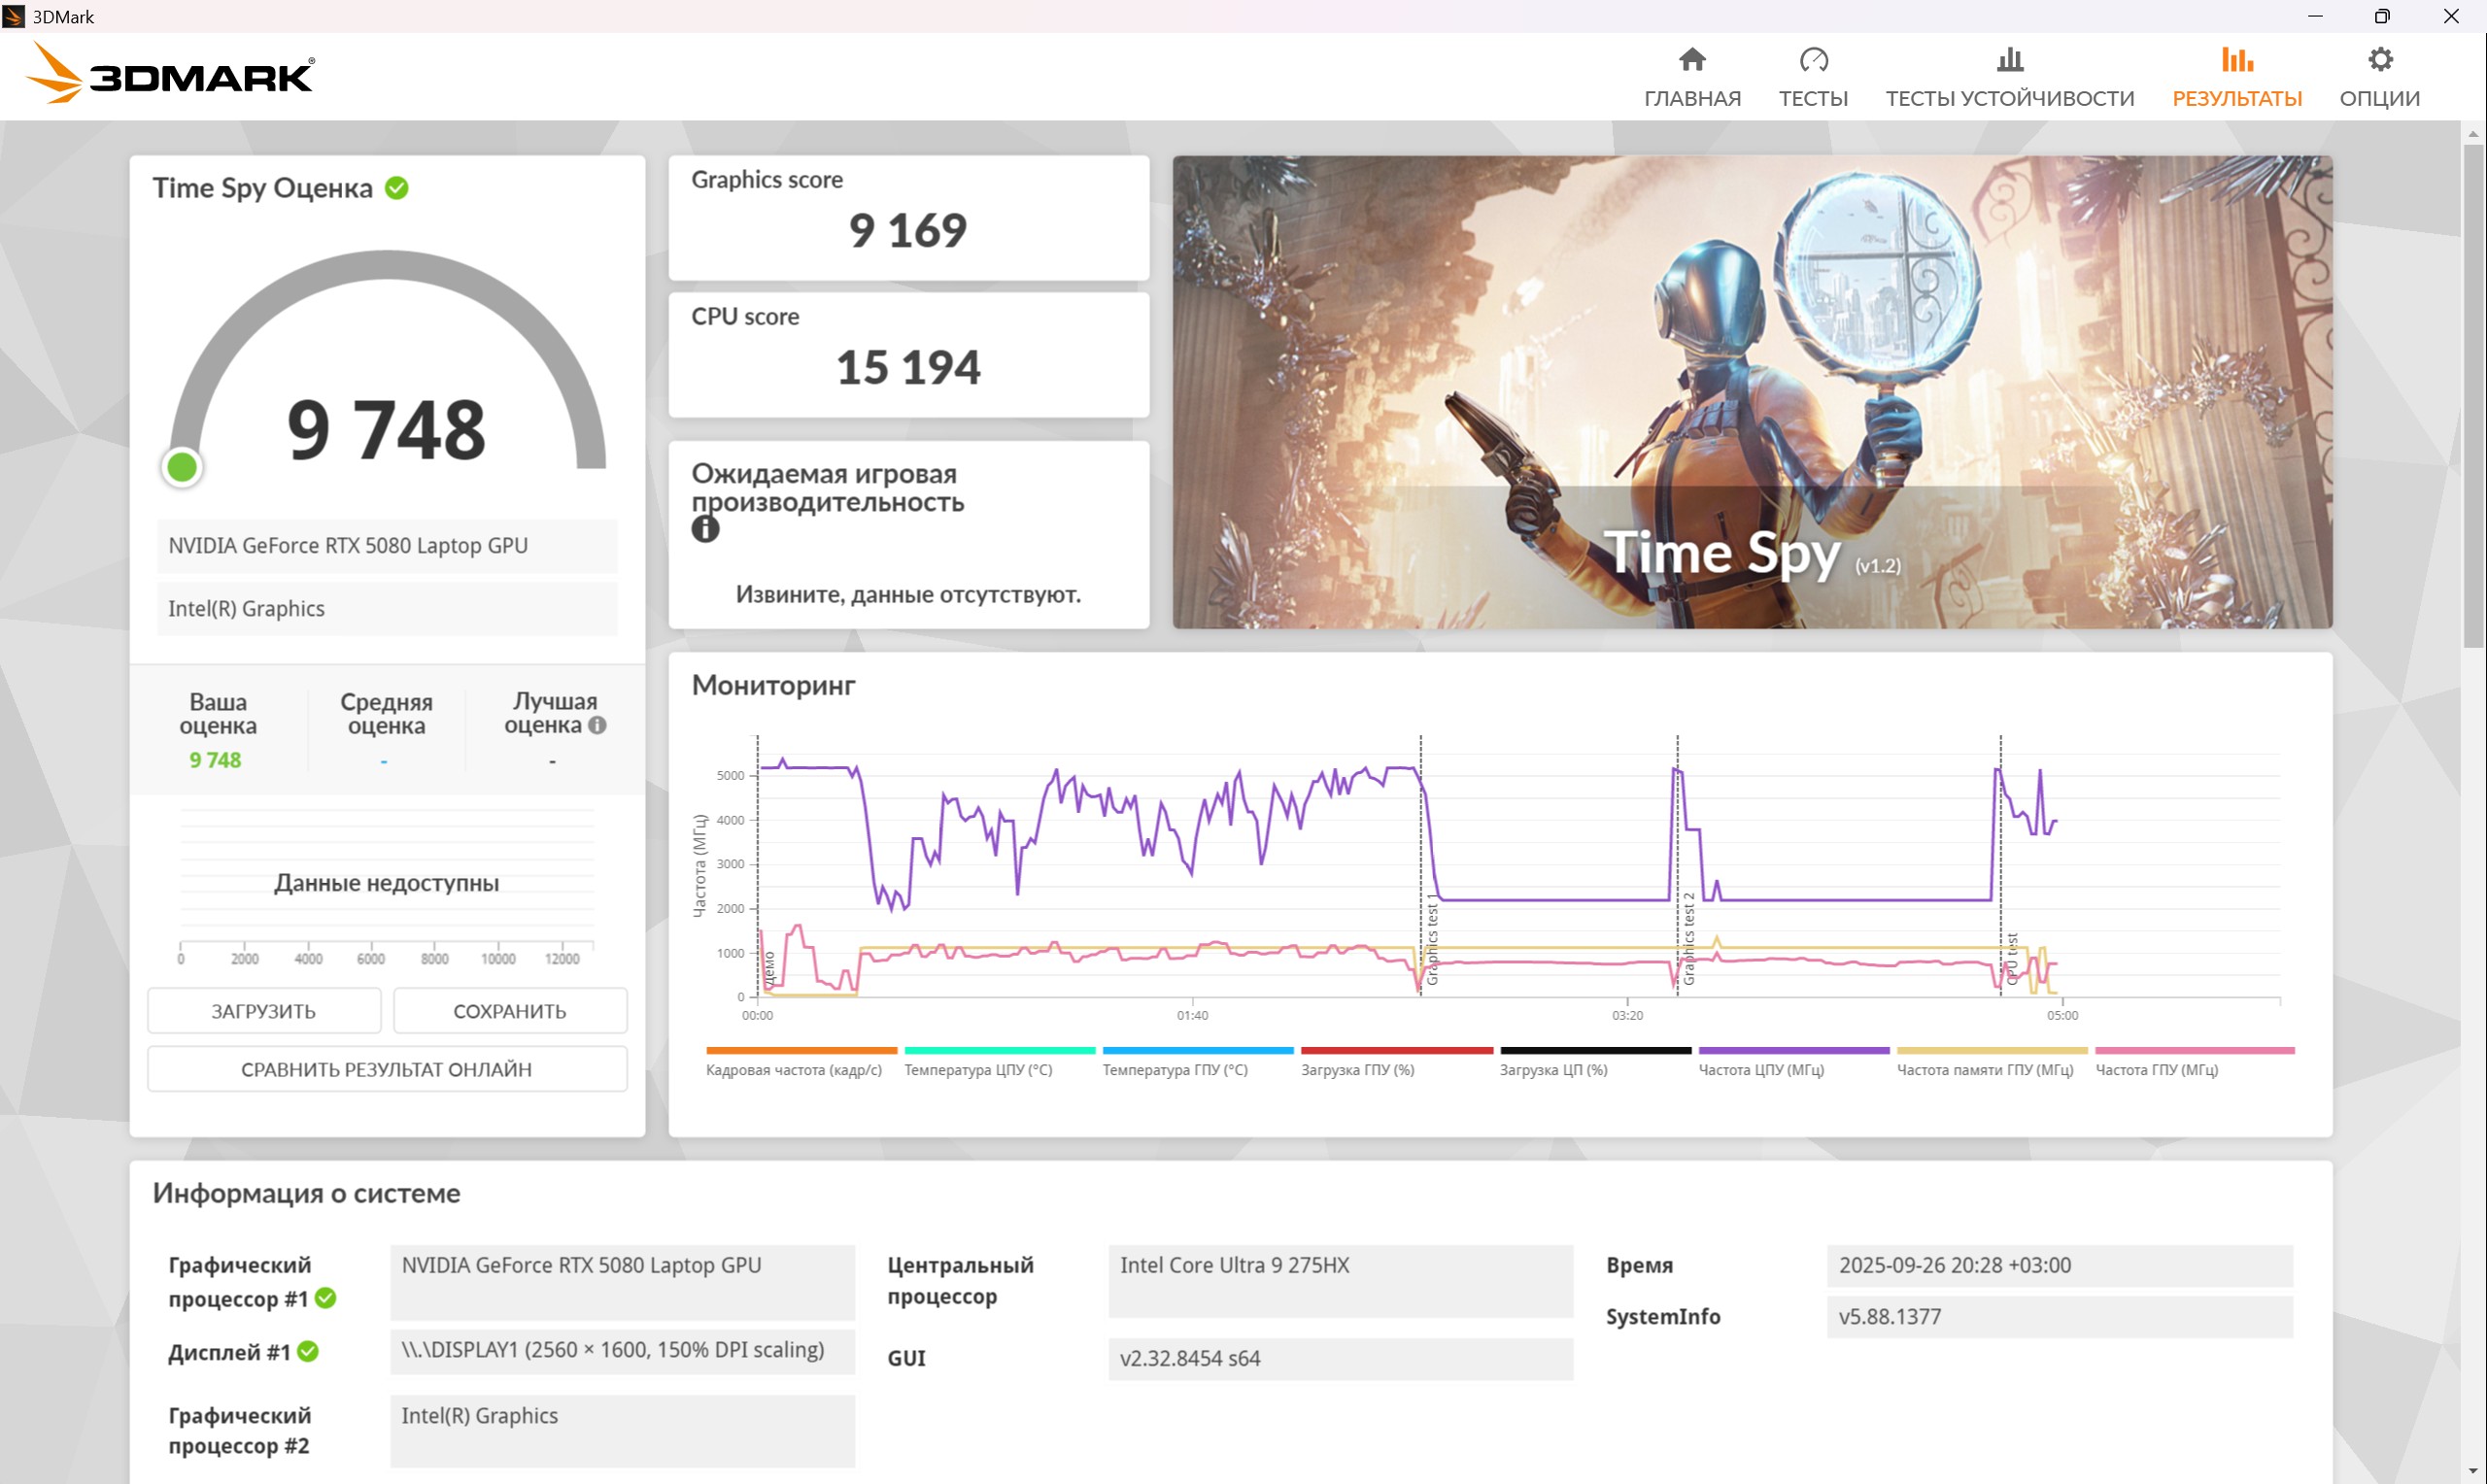The image size is (2487, 1484).
Task: Select the РЕЗУЛЬТАТЫ tab
Action: coord(2237,78)
